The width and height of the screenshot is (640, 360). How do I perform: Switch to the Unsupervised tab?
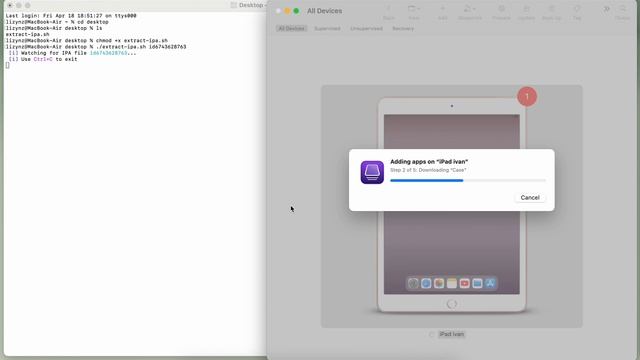point(367,29)
